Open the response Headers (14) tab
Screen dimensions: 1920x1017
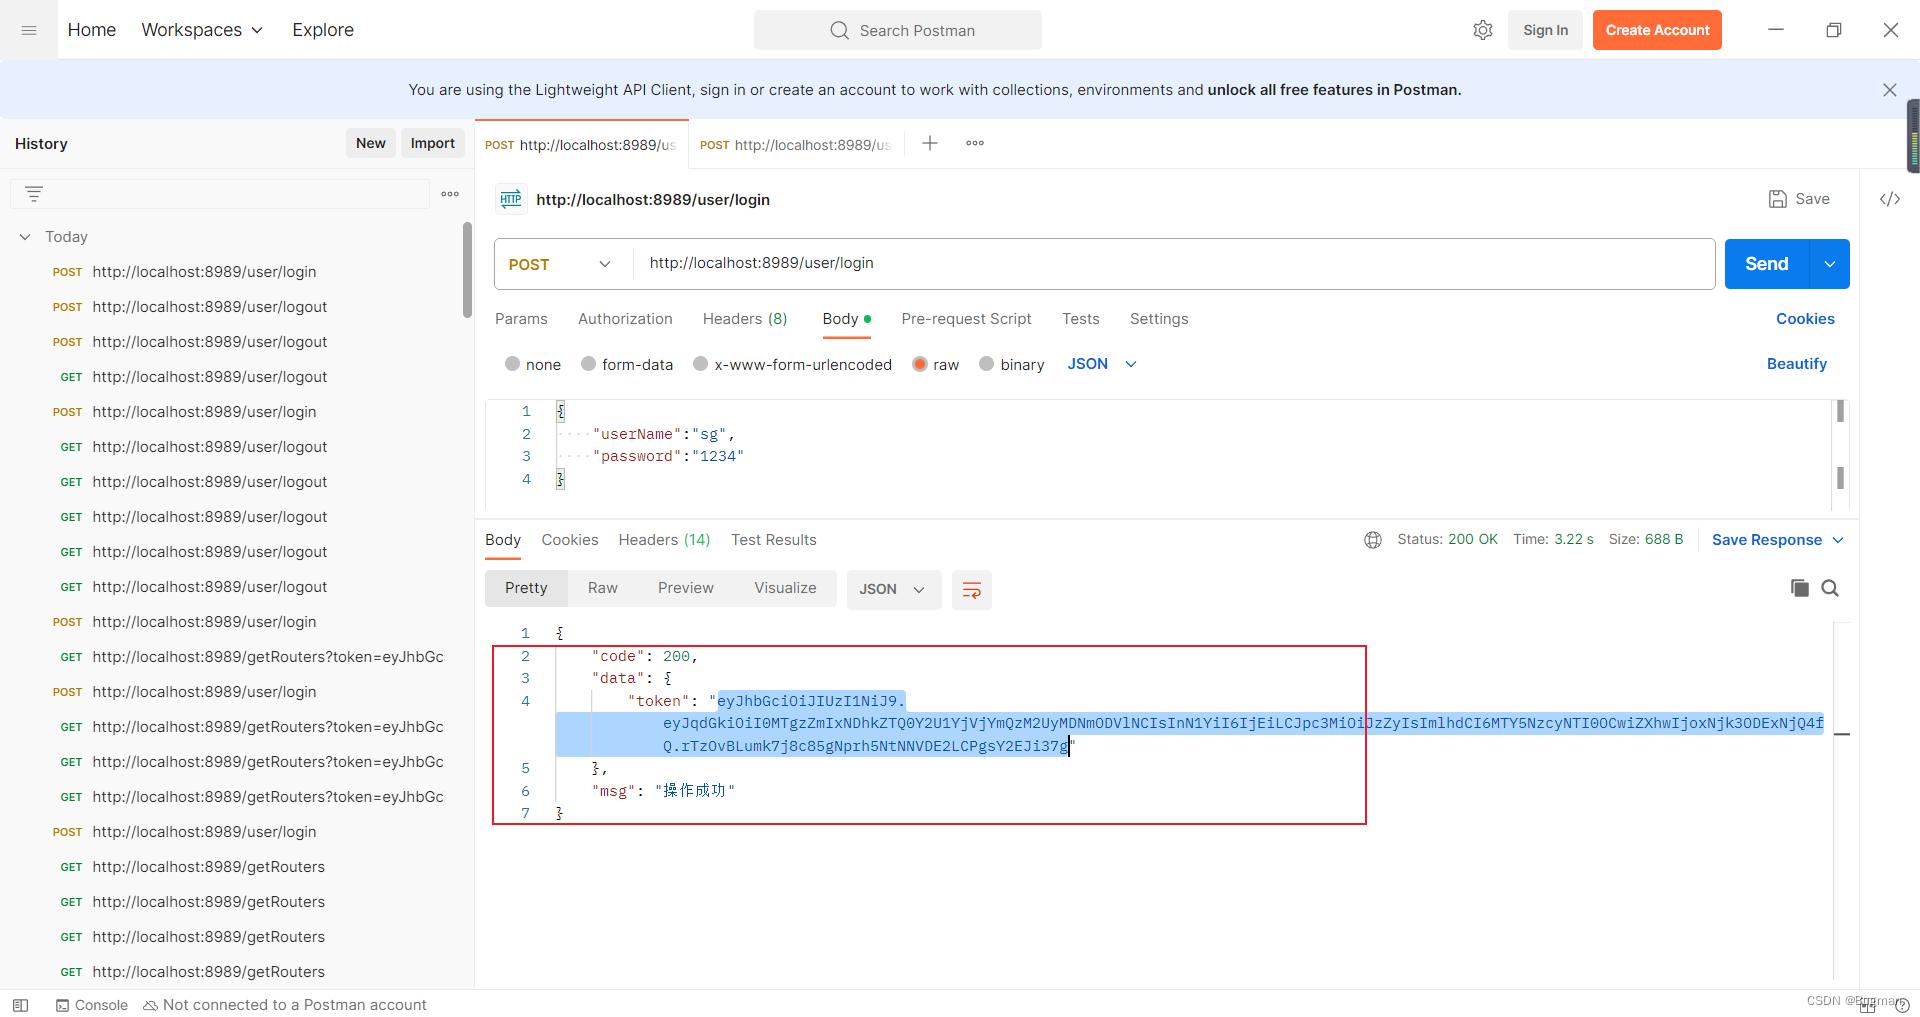(x=664, y=540)
